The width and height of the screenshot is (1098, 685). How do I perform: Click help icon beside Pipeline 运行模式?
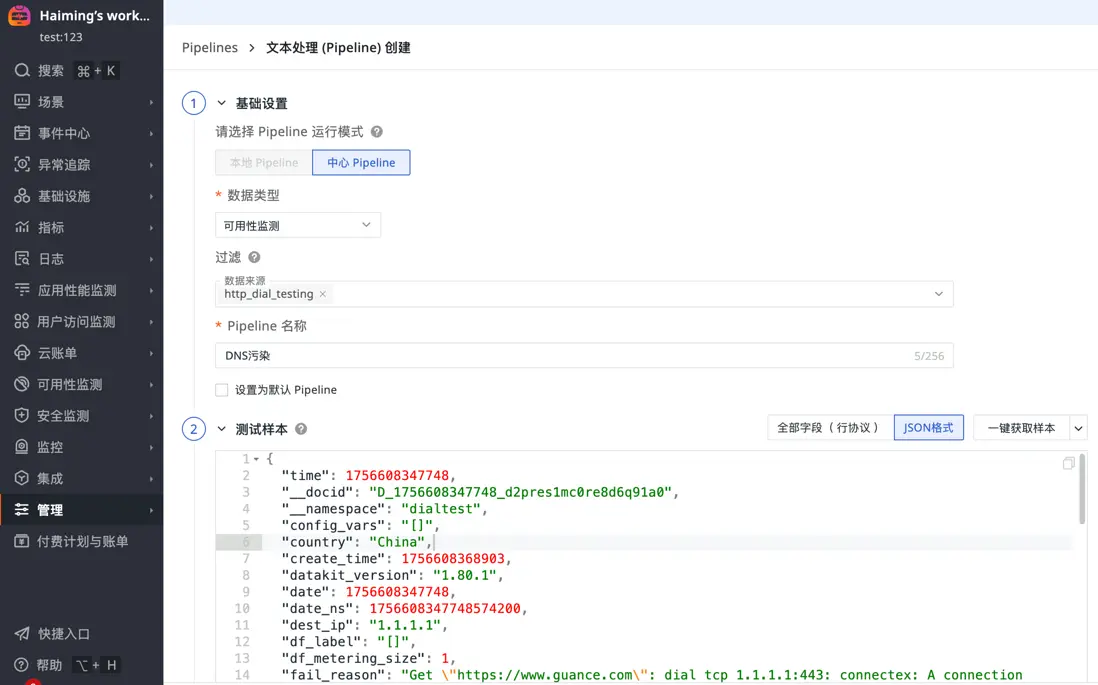tap(377, 132)
